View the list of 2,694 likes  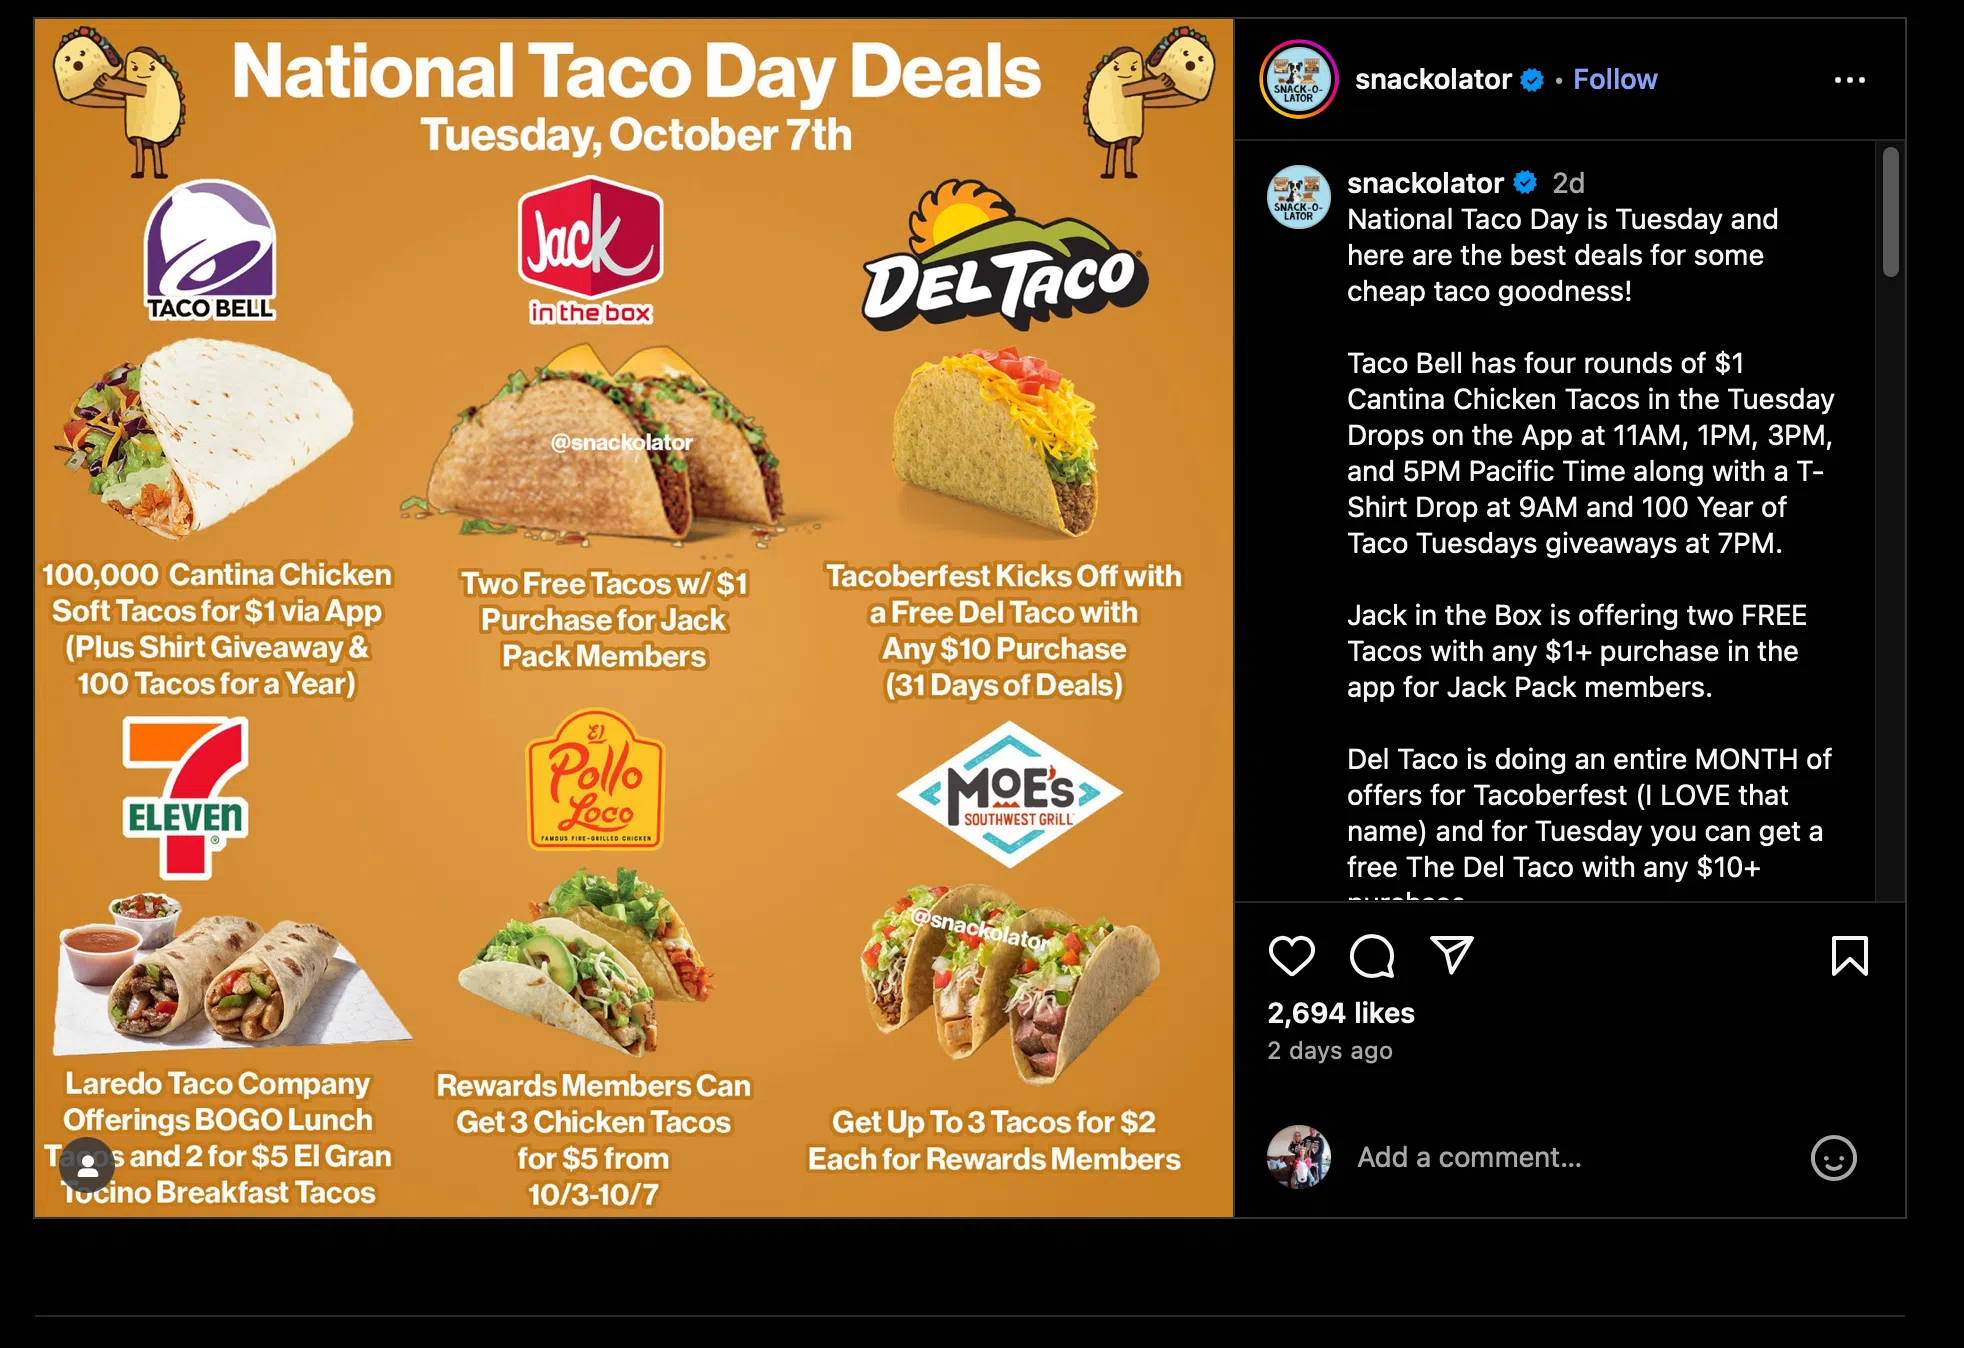tap(1340, 1013)
